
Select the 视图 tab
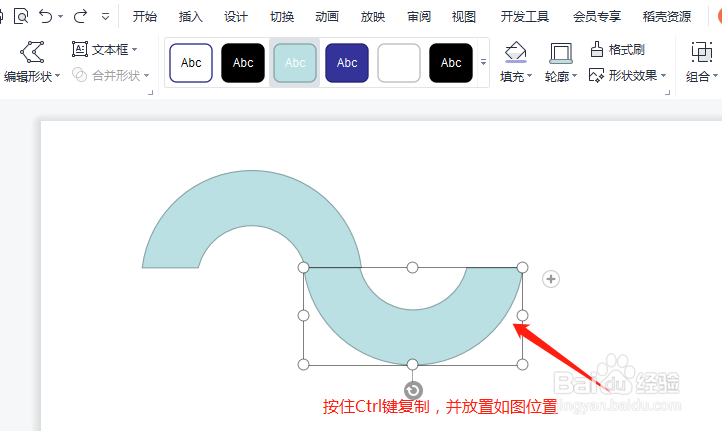pyautogui.click(x=464, y=17)
